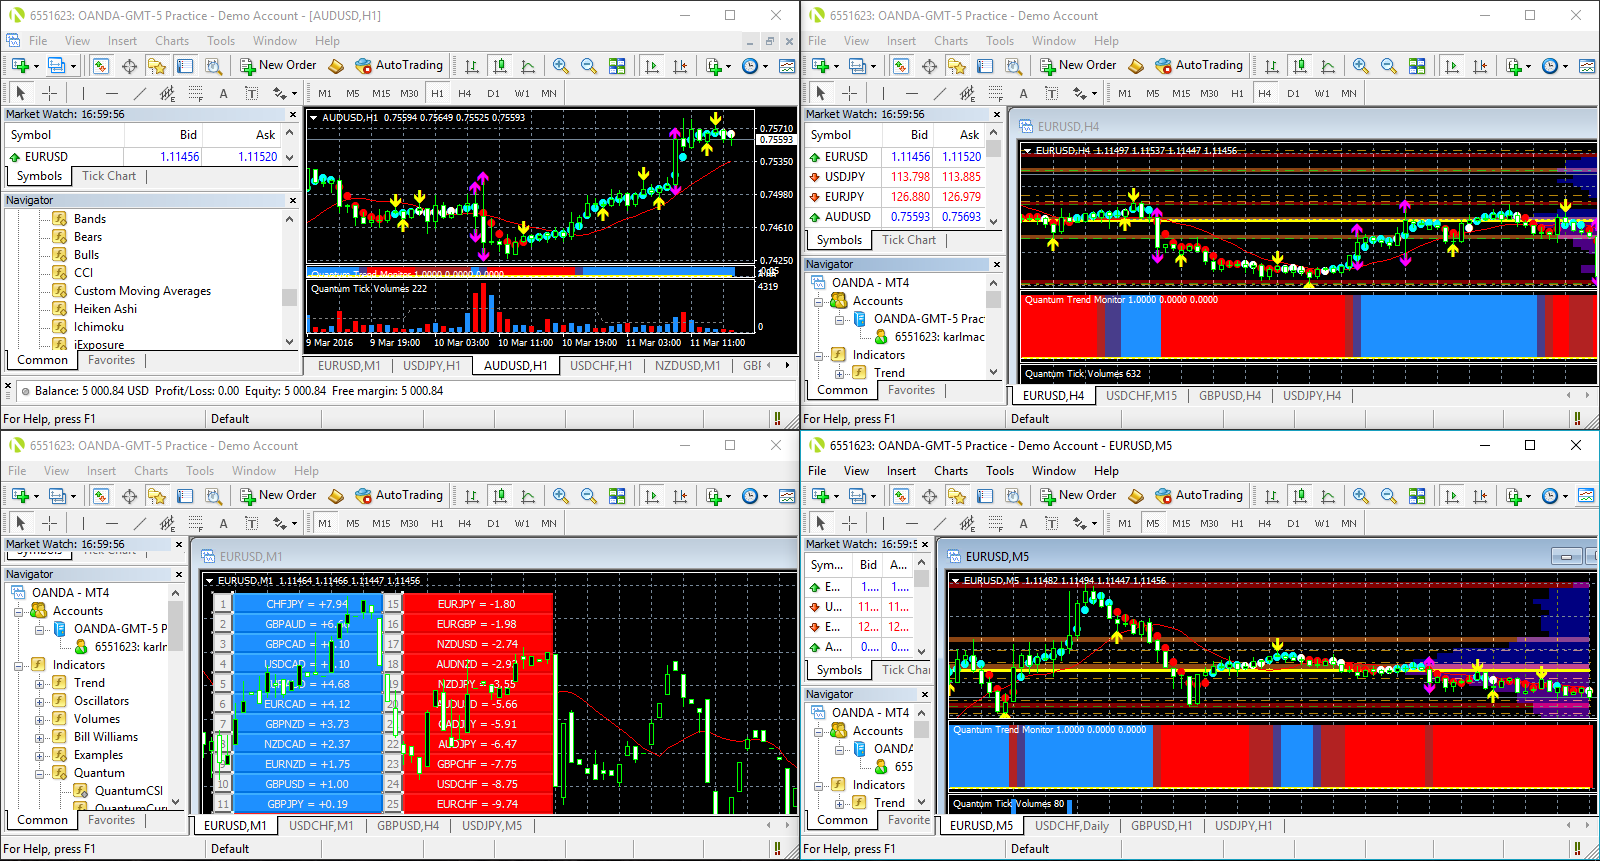Screen dimensions: 1600x861
Task: Open the USDCHF,H1 chart tab in AUDUSD,H1 window
Action: [601, 366]
